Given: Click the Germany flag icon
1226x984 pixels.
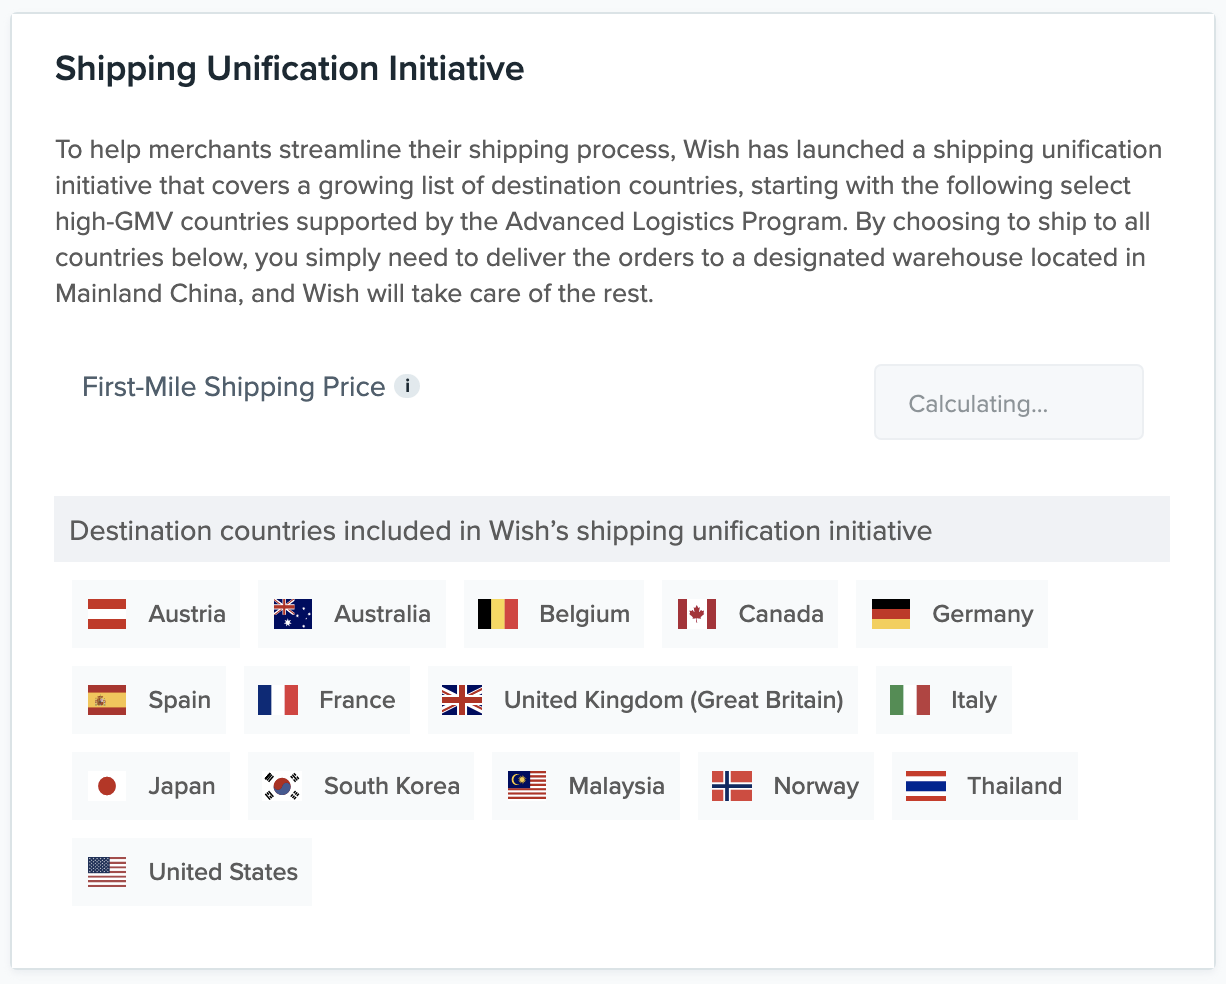Looking at the screenshot, I should tap(891, 614).
